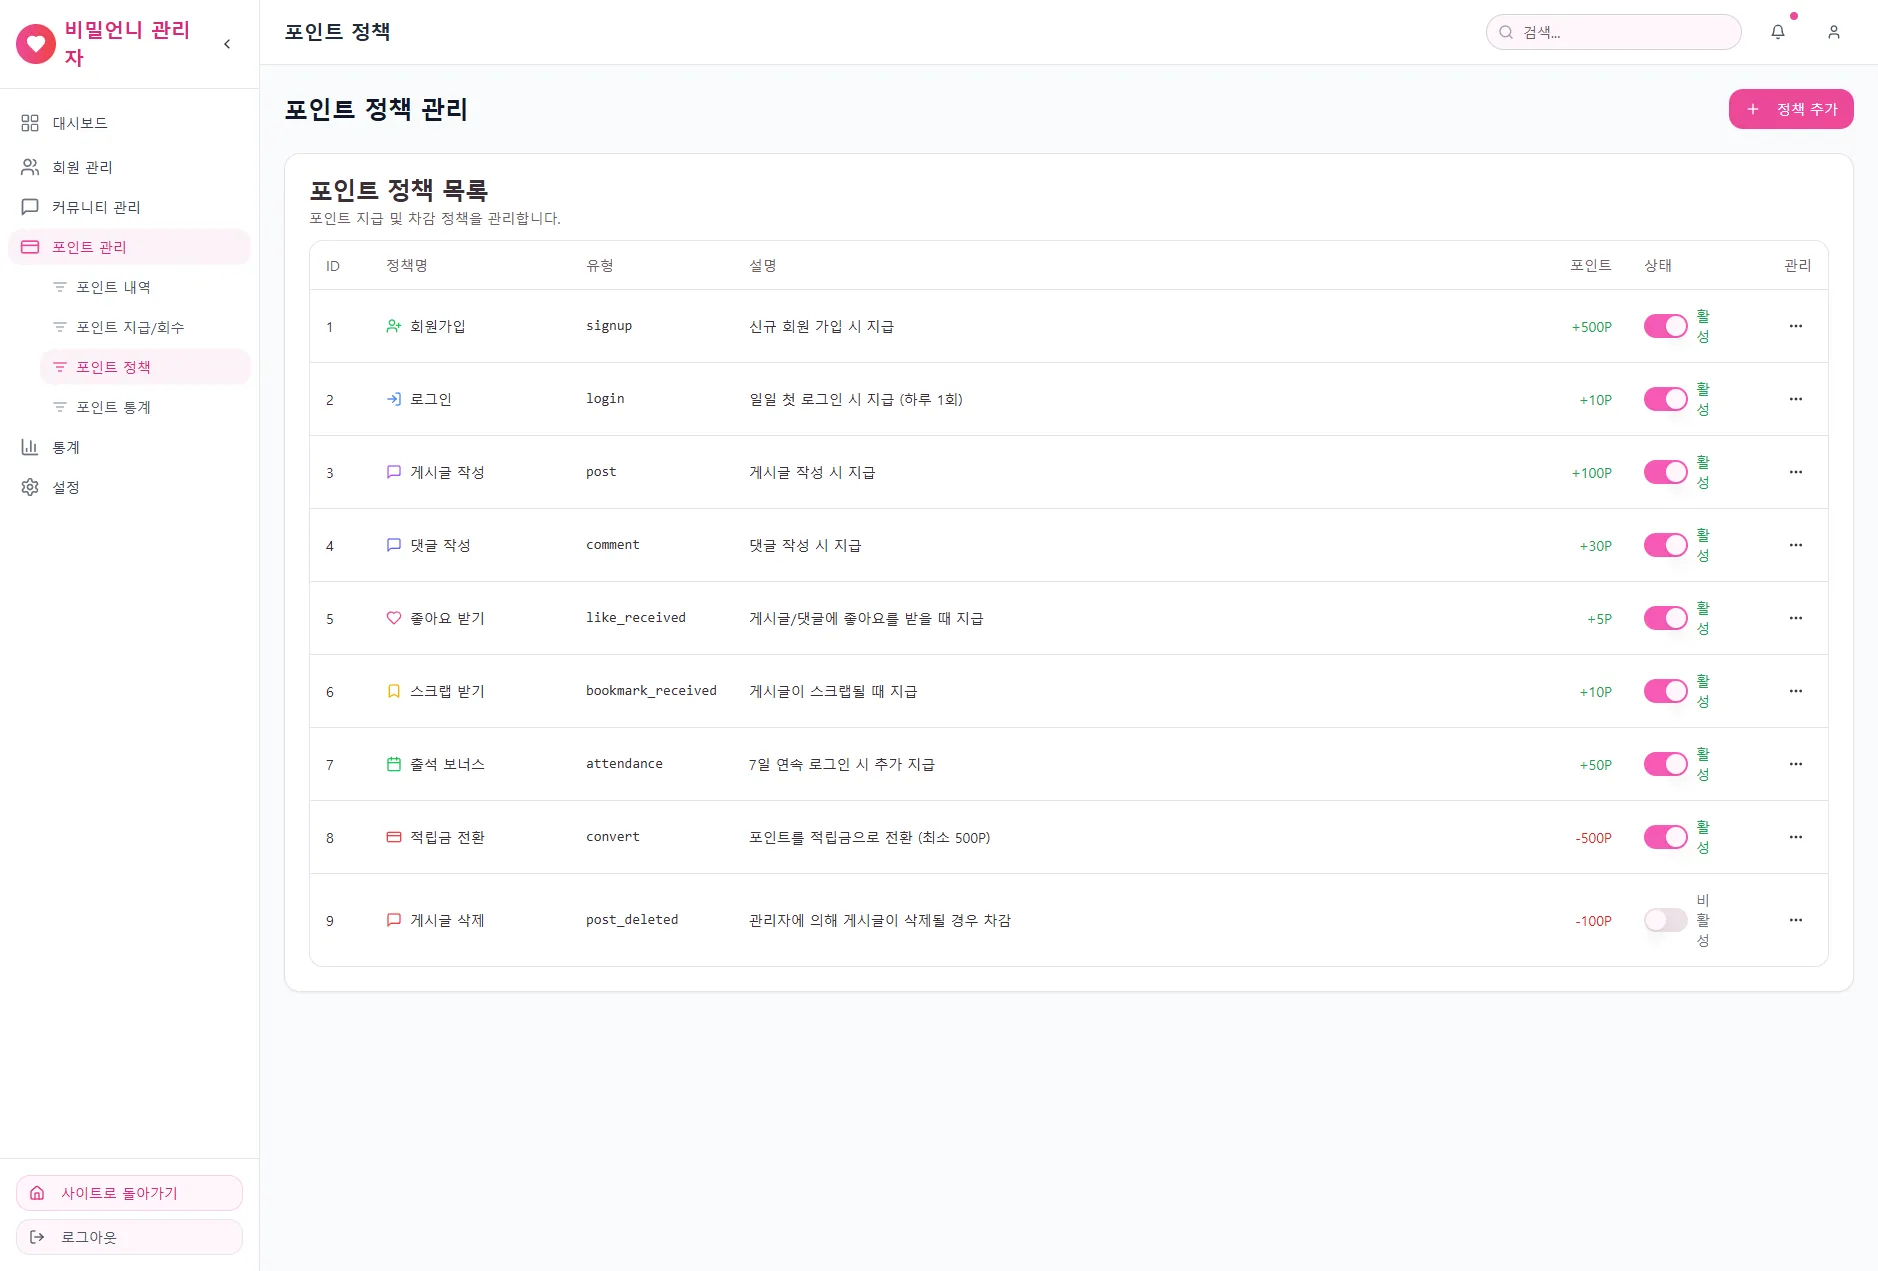1878x1271 pixels.
Task: Turn off the 적립금 전환 policy switch
Action: 1666,837
